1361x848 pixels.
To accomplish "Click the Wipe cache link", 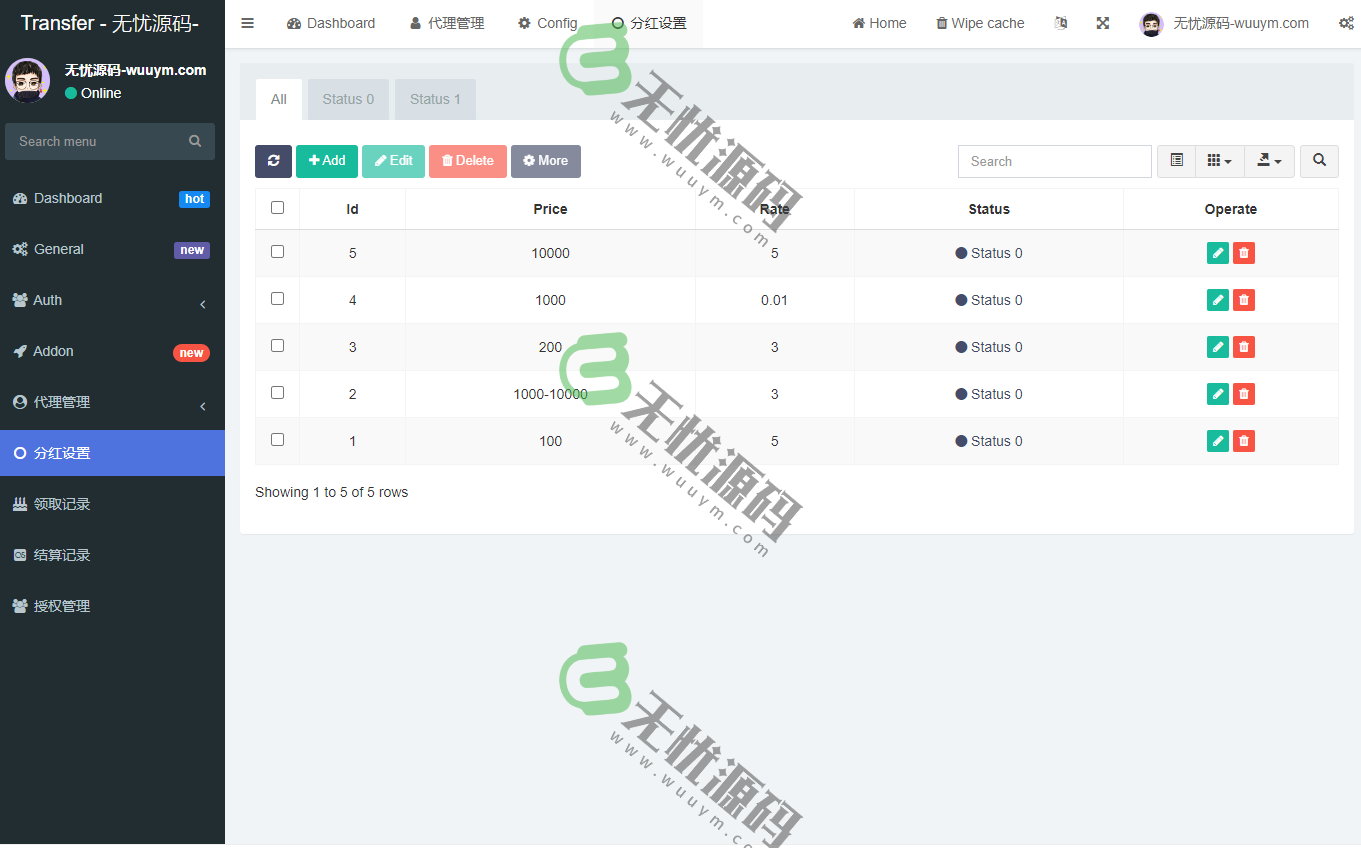I will coord(979,22).
